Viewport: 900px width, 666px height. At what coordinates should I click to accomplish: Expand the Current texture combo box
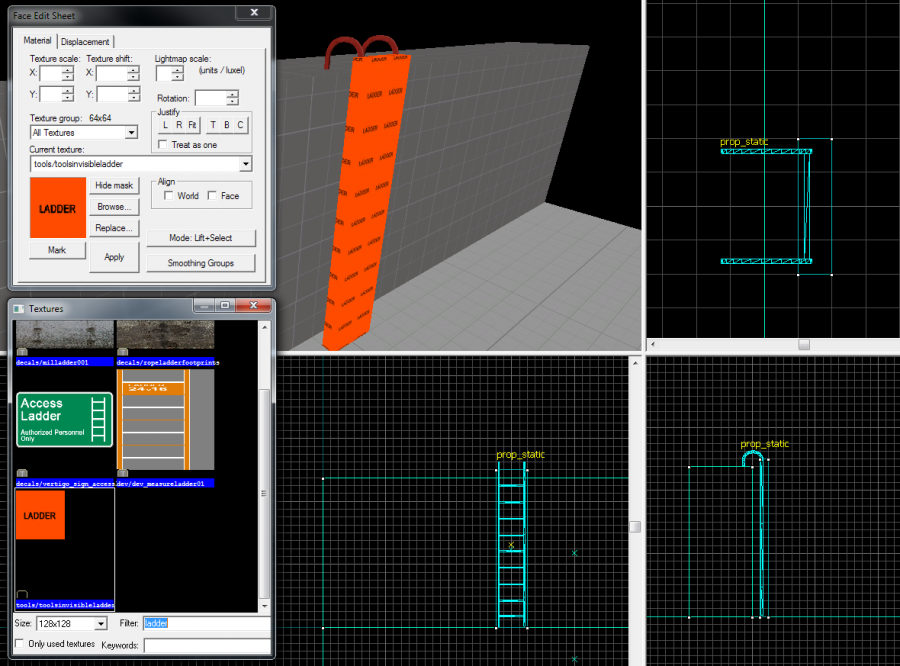coord(246,164)
